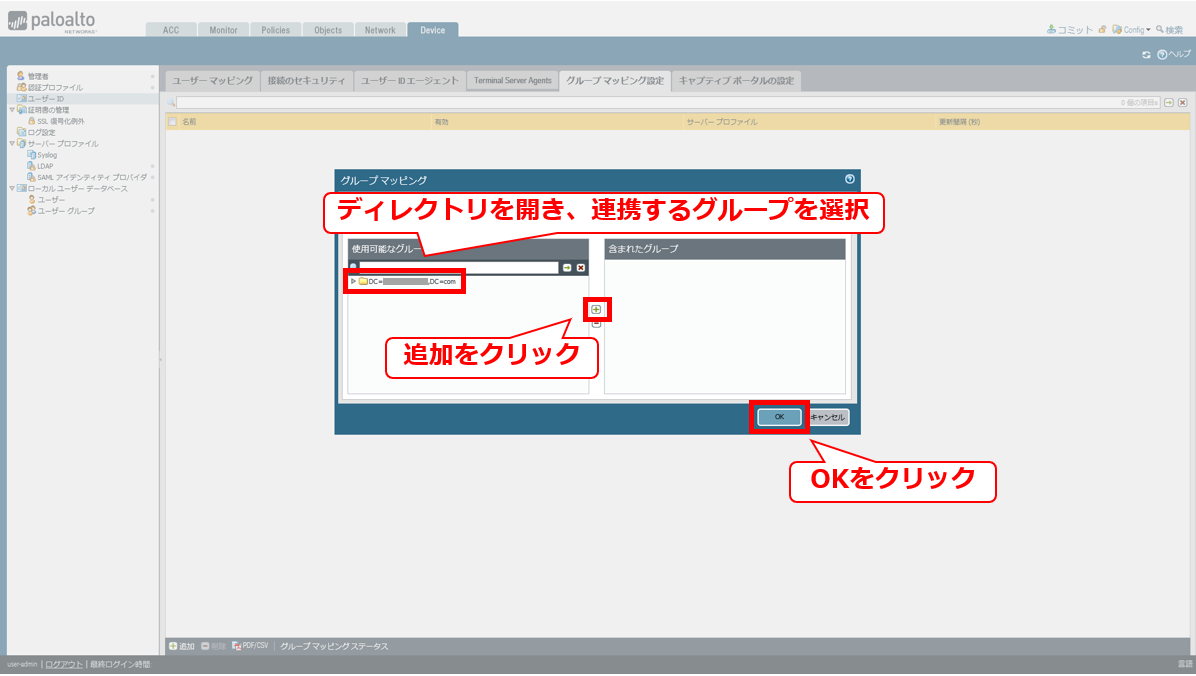The width and height of the screenshot is (1196, 676).
Task: Select LDAP in the server profile tree
Action: 46,166
